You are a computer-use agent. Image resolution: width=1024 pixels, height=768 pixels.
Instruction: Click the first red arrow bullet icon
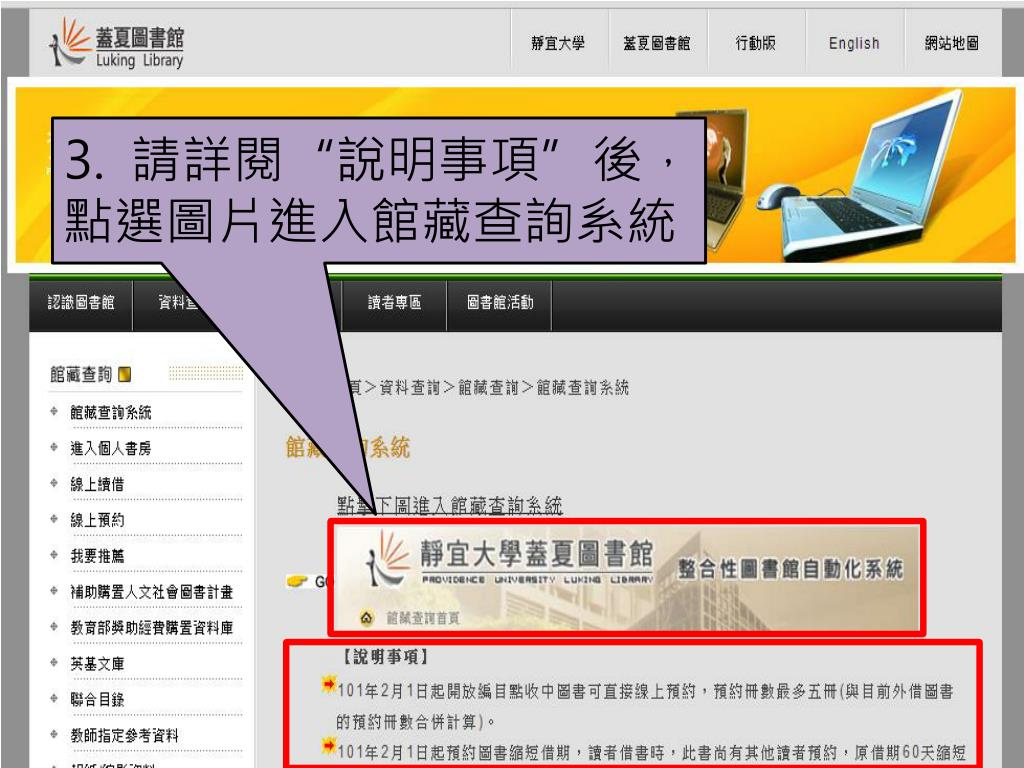point(329,684)
